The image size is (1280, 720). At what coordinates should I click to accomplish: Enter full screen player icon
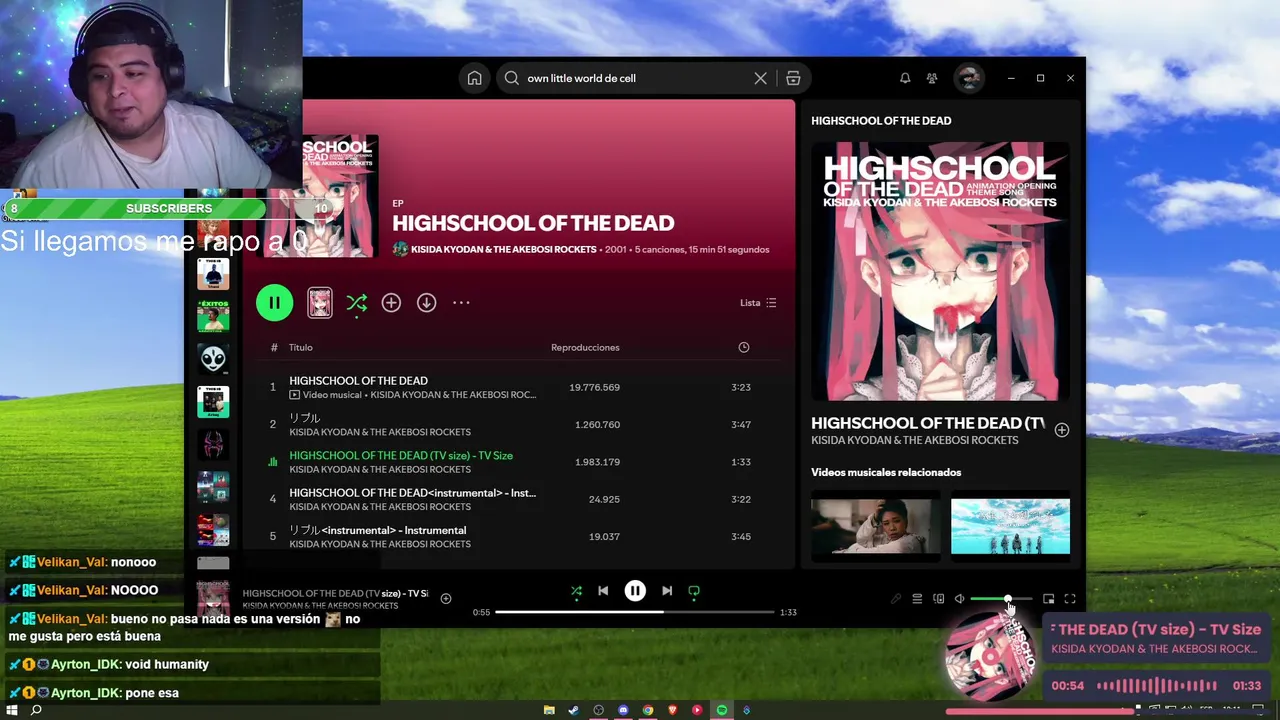click(x=1070, y=599)
